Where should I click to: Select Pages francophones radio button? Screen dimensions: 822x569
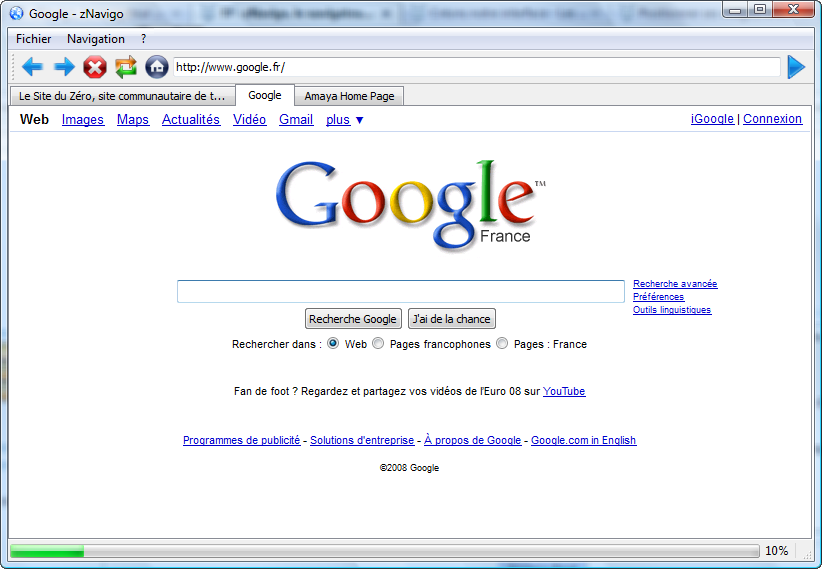pos(378,343)
